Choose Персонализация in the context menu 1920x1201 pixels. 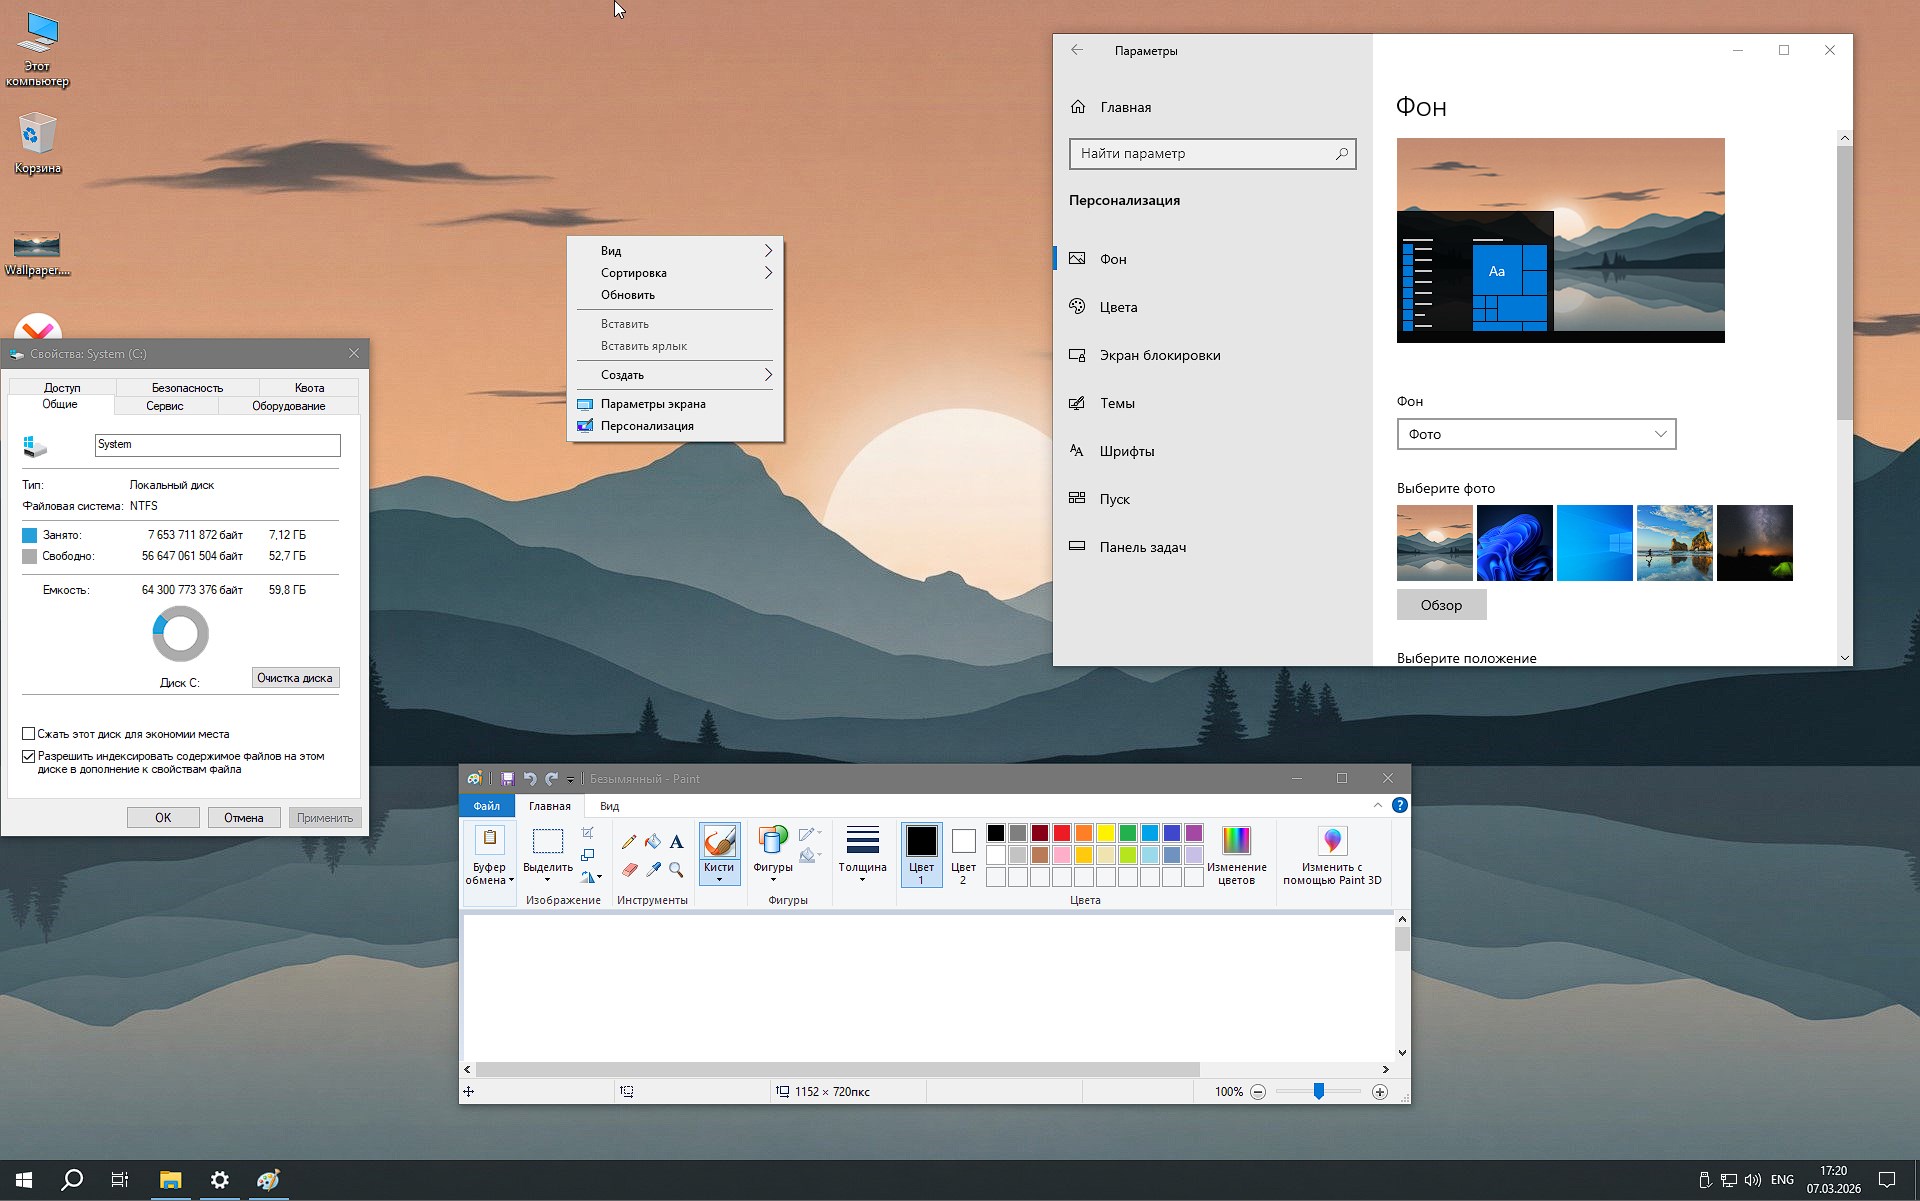click(647, 426)
